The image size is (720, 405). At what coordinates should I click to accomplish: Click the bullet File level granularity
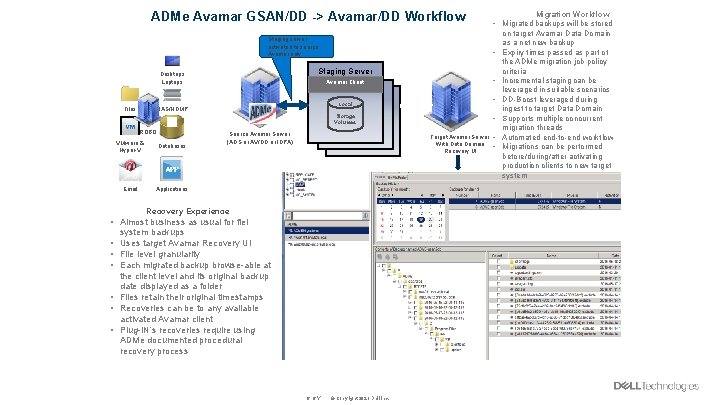coord(160,254)
